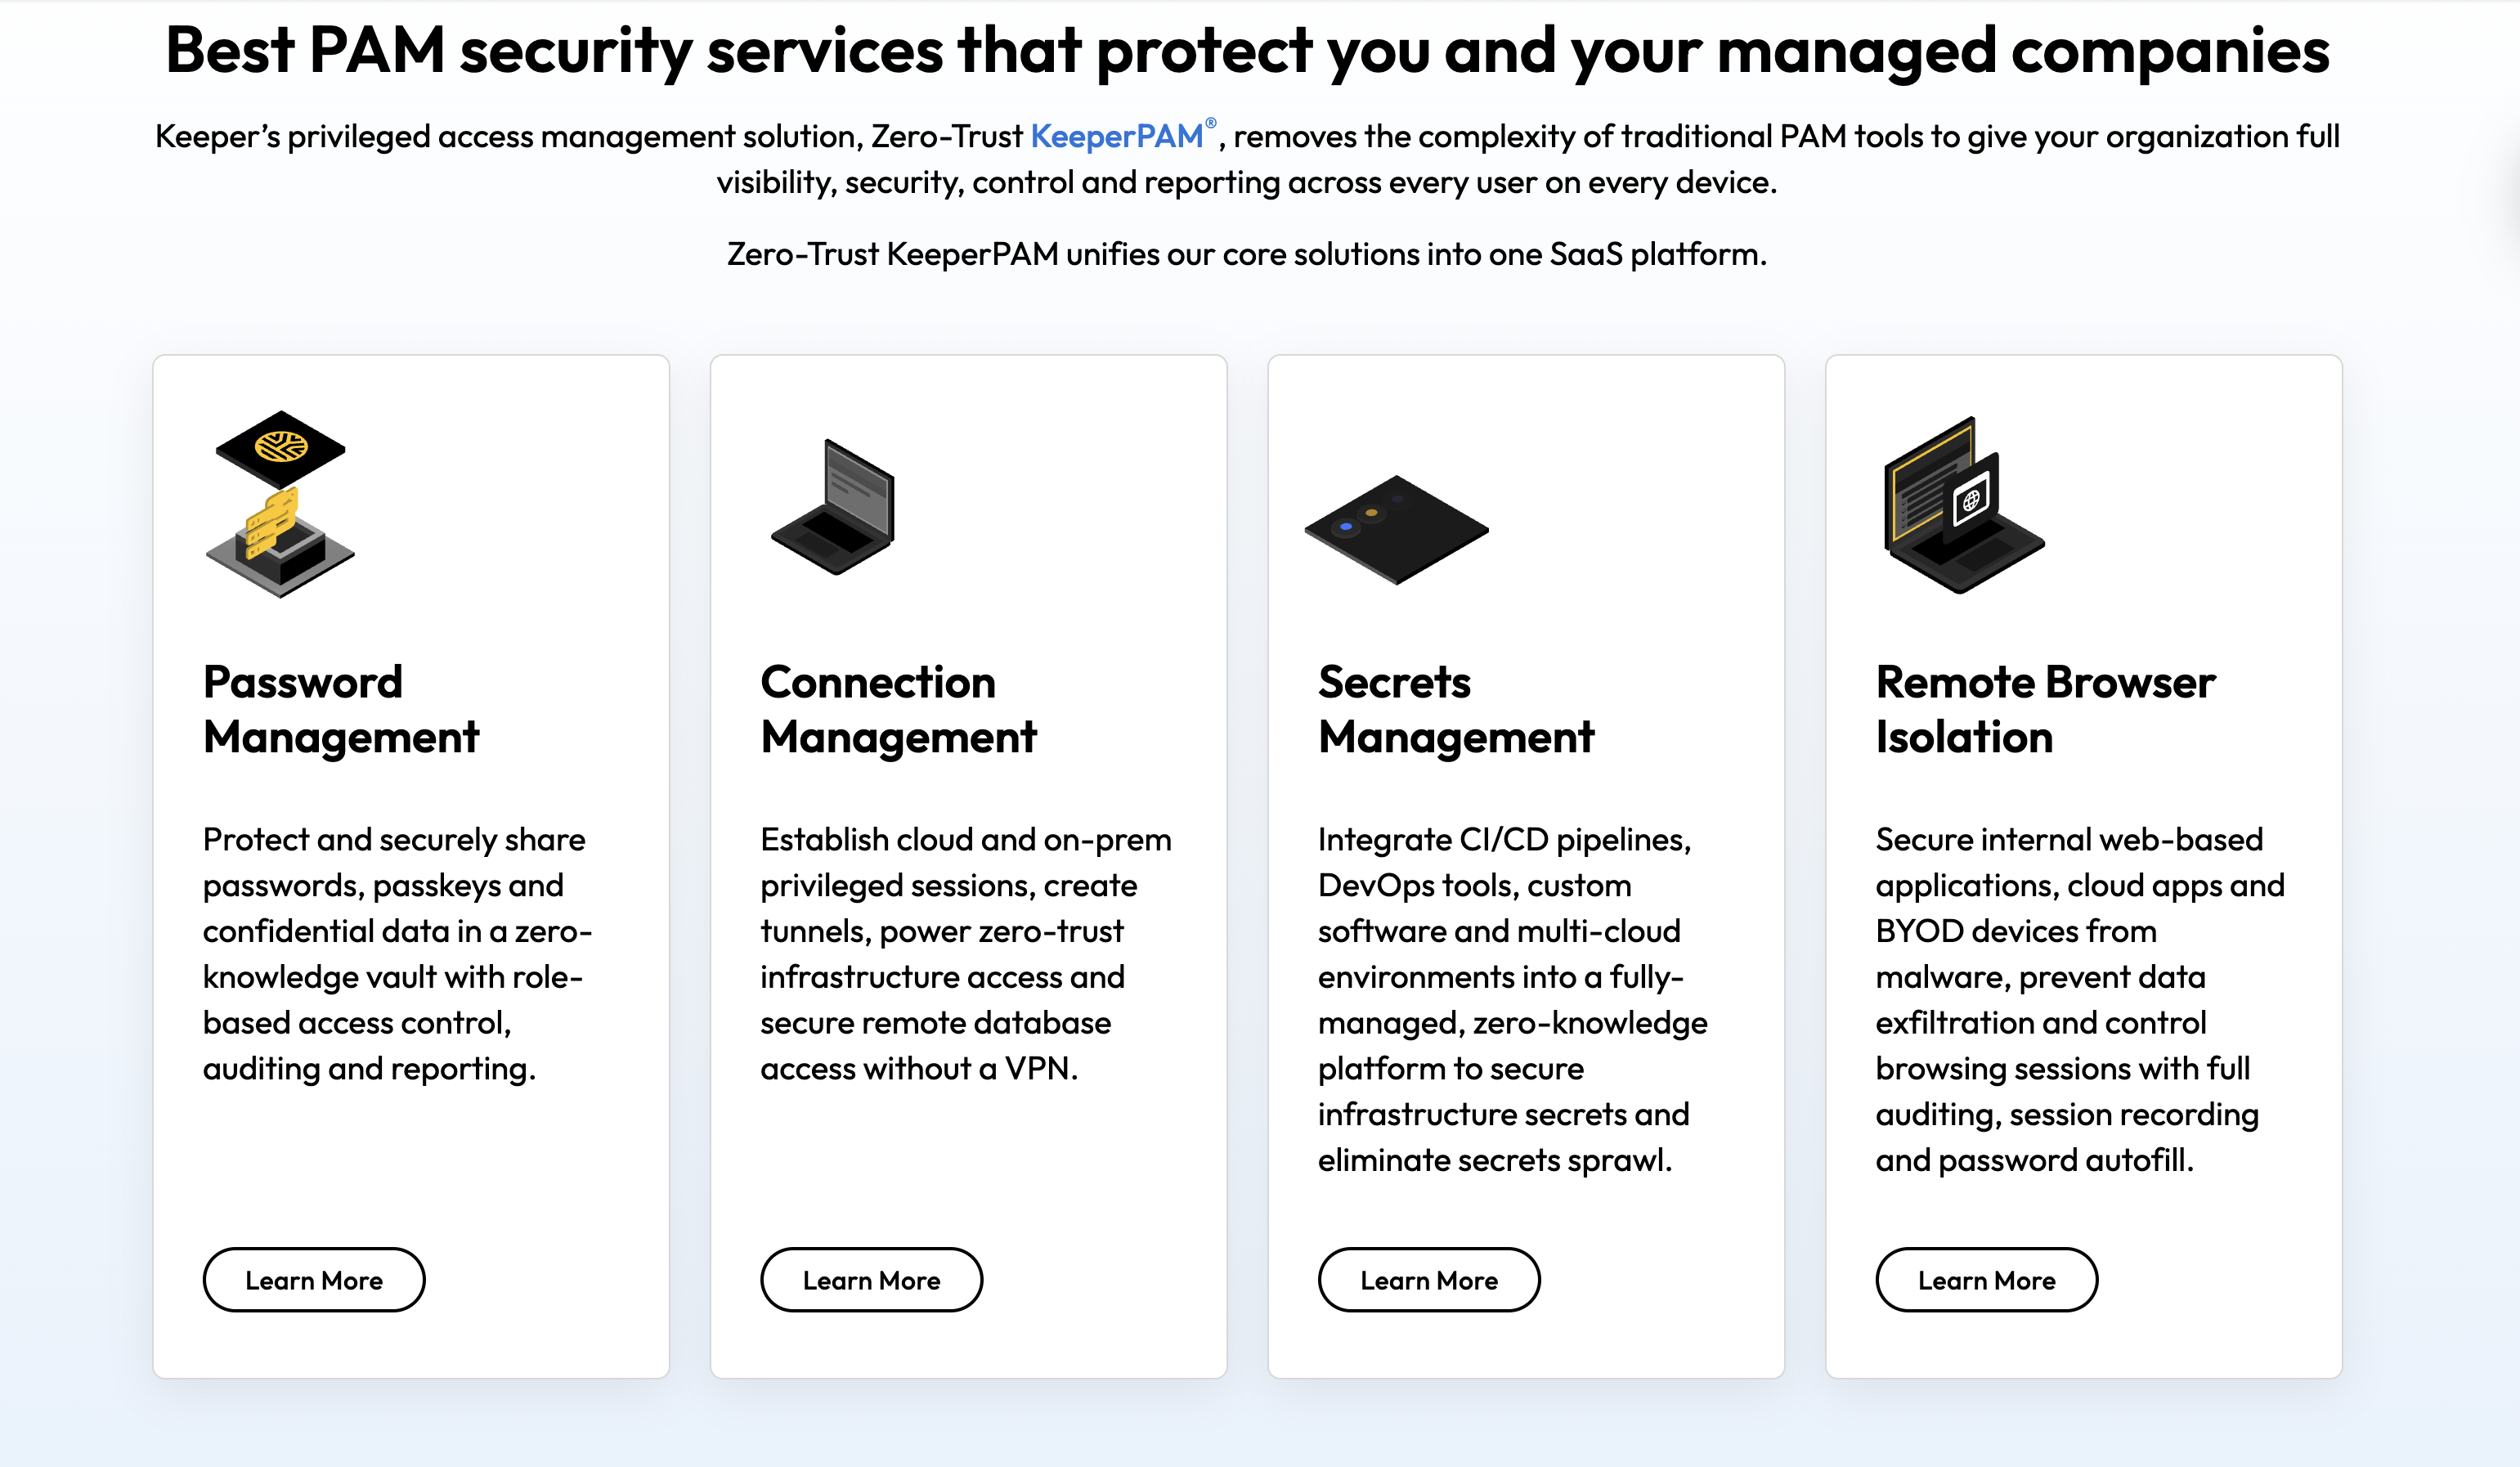
Task: Click the Remote Browser Isolation icon
Action: tap(1963, 505)
